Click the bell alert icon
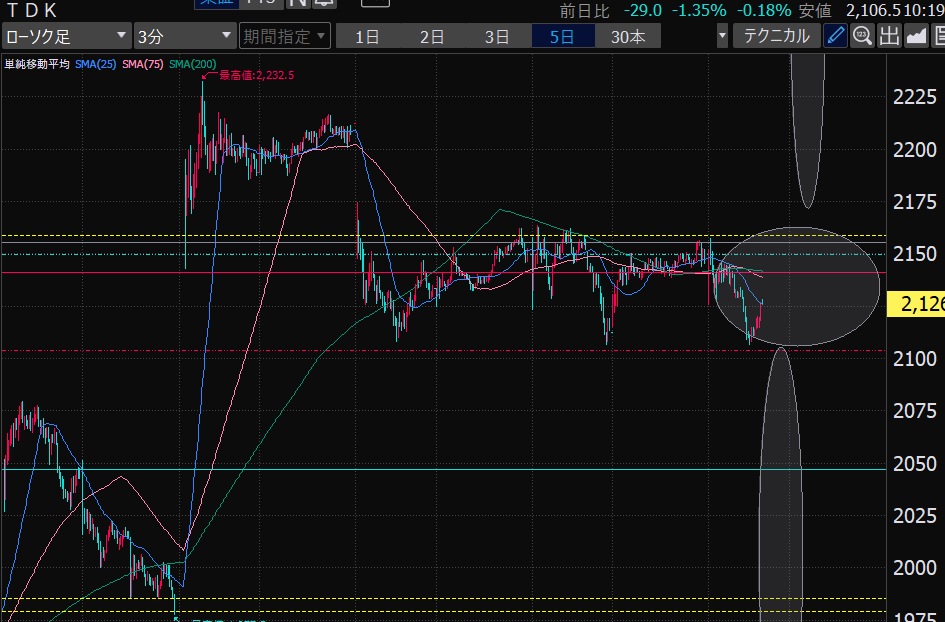 coord(323,4)
